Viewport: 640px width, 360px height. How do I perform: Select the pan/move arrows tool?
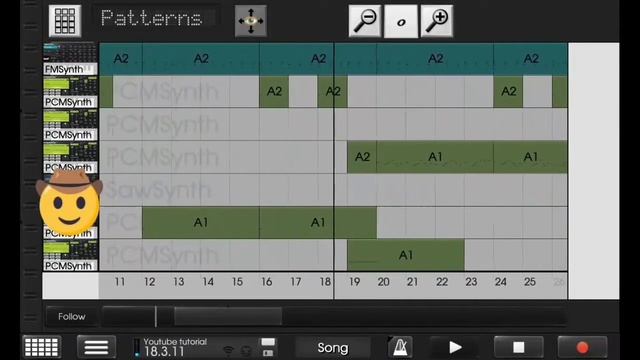(x=251, y=21)
